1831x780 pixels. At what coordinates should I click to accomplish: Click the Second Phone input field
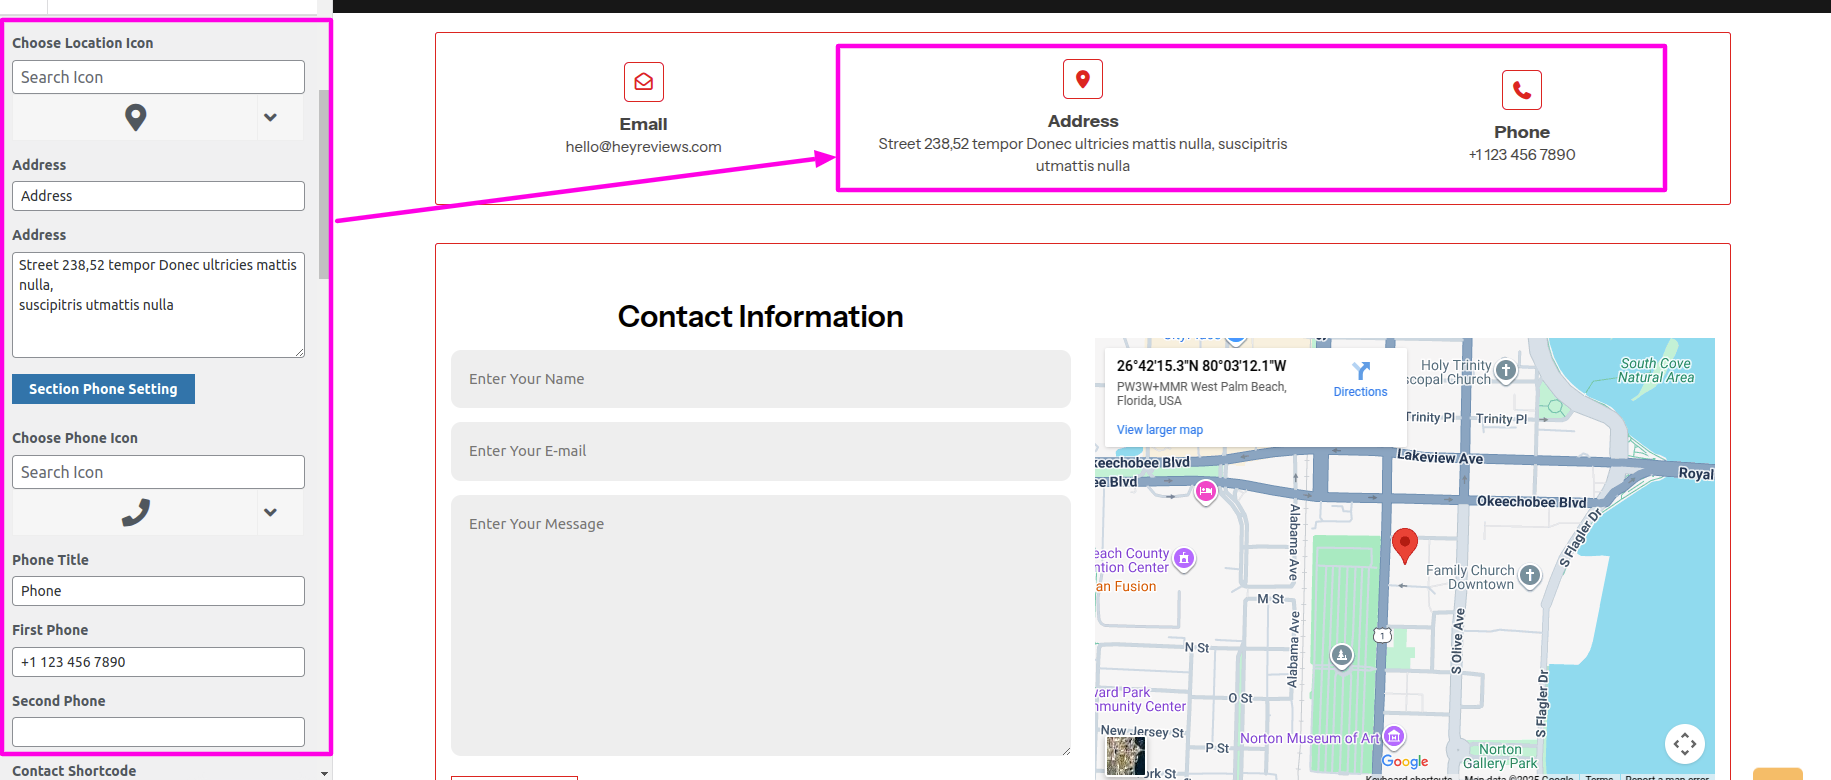[158, 732]
